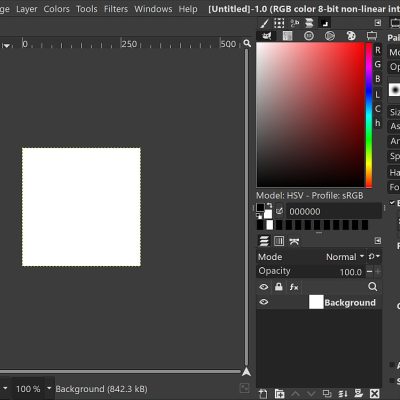Open the blend mode group switcher dropdown
Screen dimensions: 400x400
pyautogui.click(x=374, y=256)
